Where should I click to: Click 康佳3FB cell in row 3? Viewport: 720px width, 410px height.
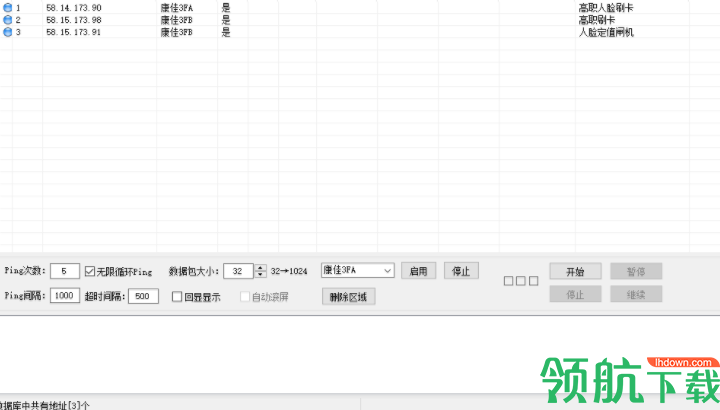pos(176,32)
